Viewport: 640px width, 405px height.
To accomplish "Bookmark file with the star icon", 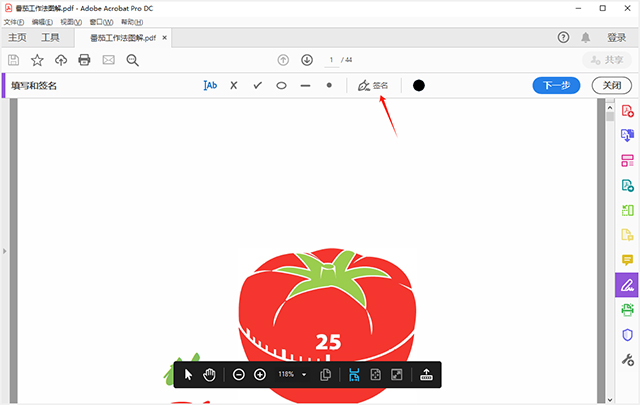I will point(37,60).
